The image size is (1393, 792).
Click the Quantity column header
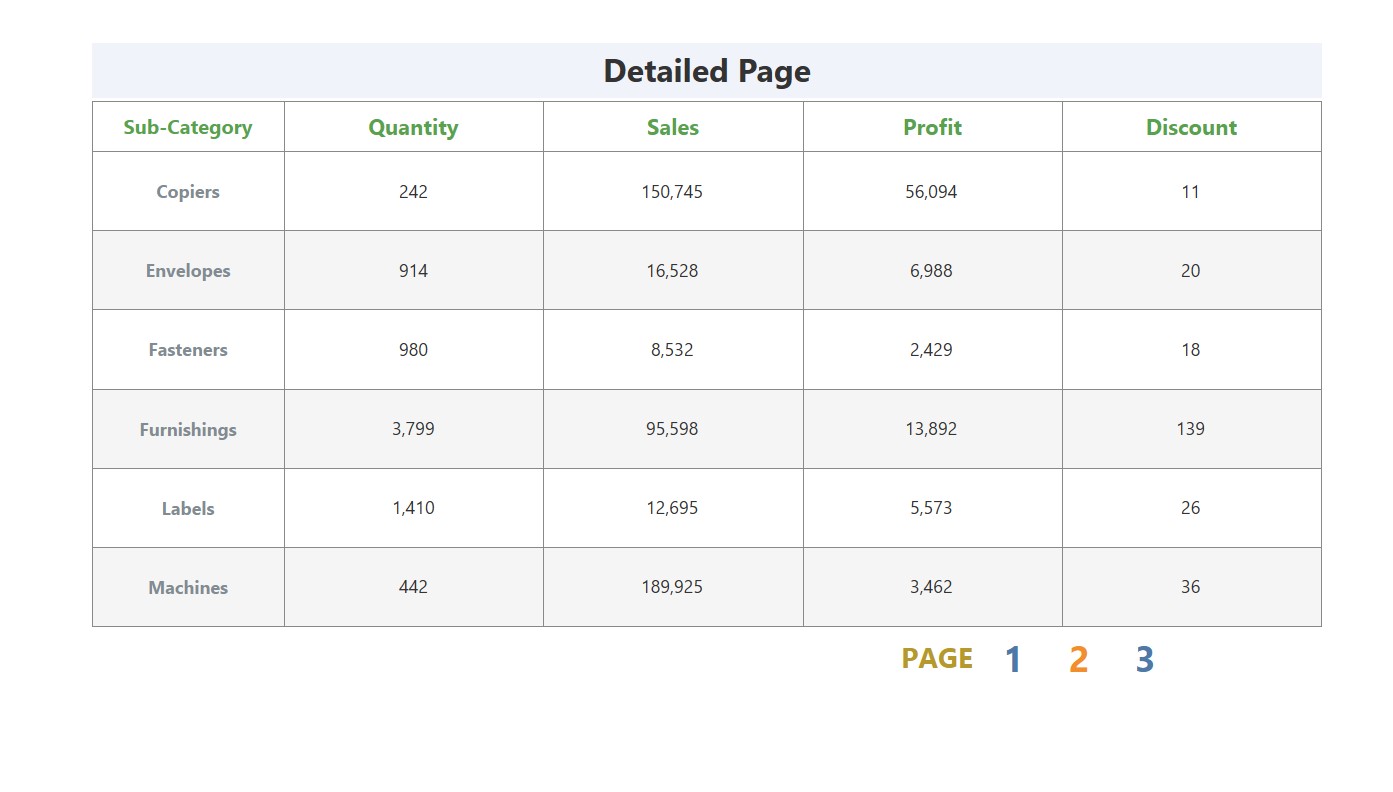tap(413, 128)
